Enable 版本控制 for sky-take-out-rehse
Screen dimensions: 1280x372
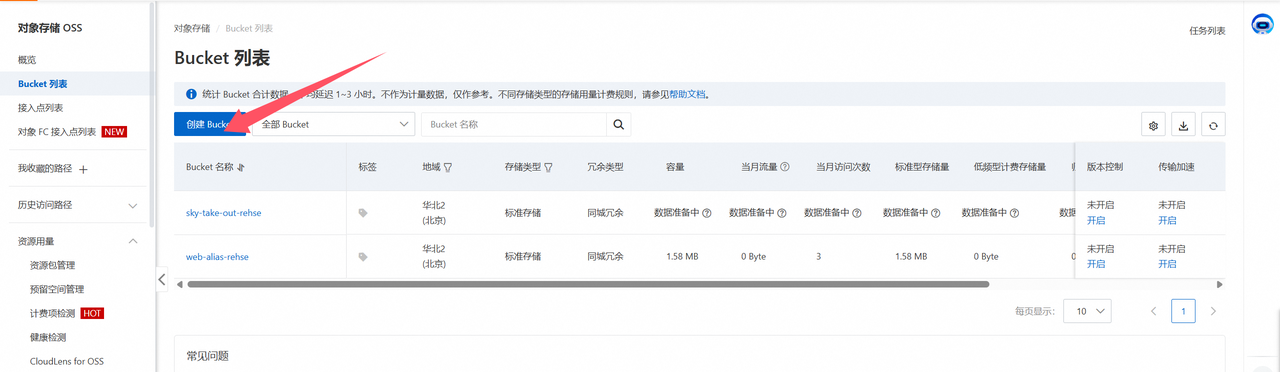[x=1096, y=220]
